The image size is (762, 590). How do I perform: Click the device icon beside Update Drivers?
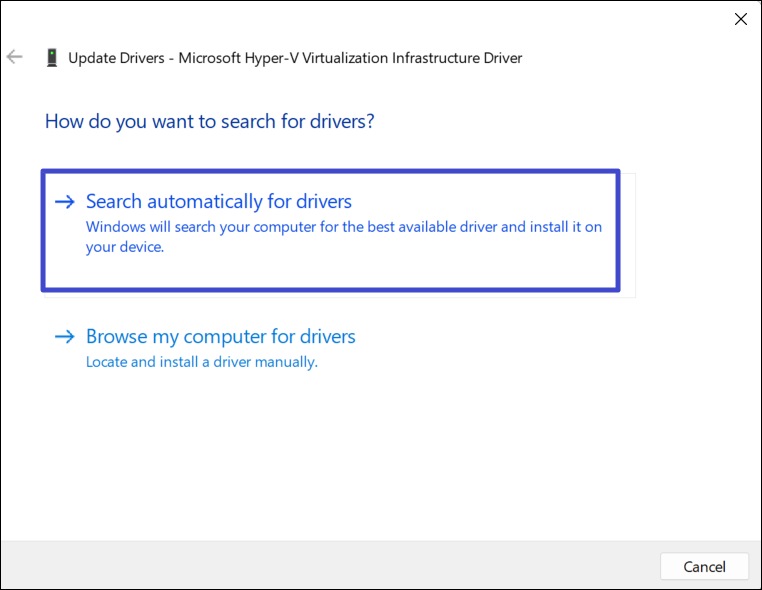pyautogui.click(x=51, y=57)
